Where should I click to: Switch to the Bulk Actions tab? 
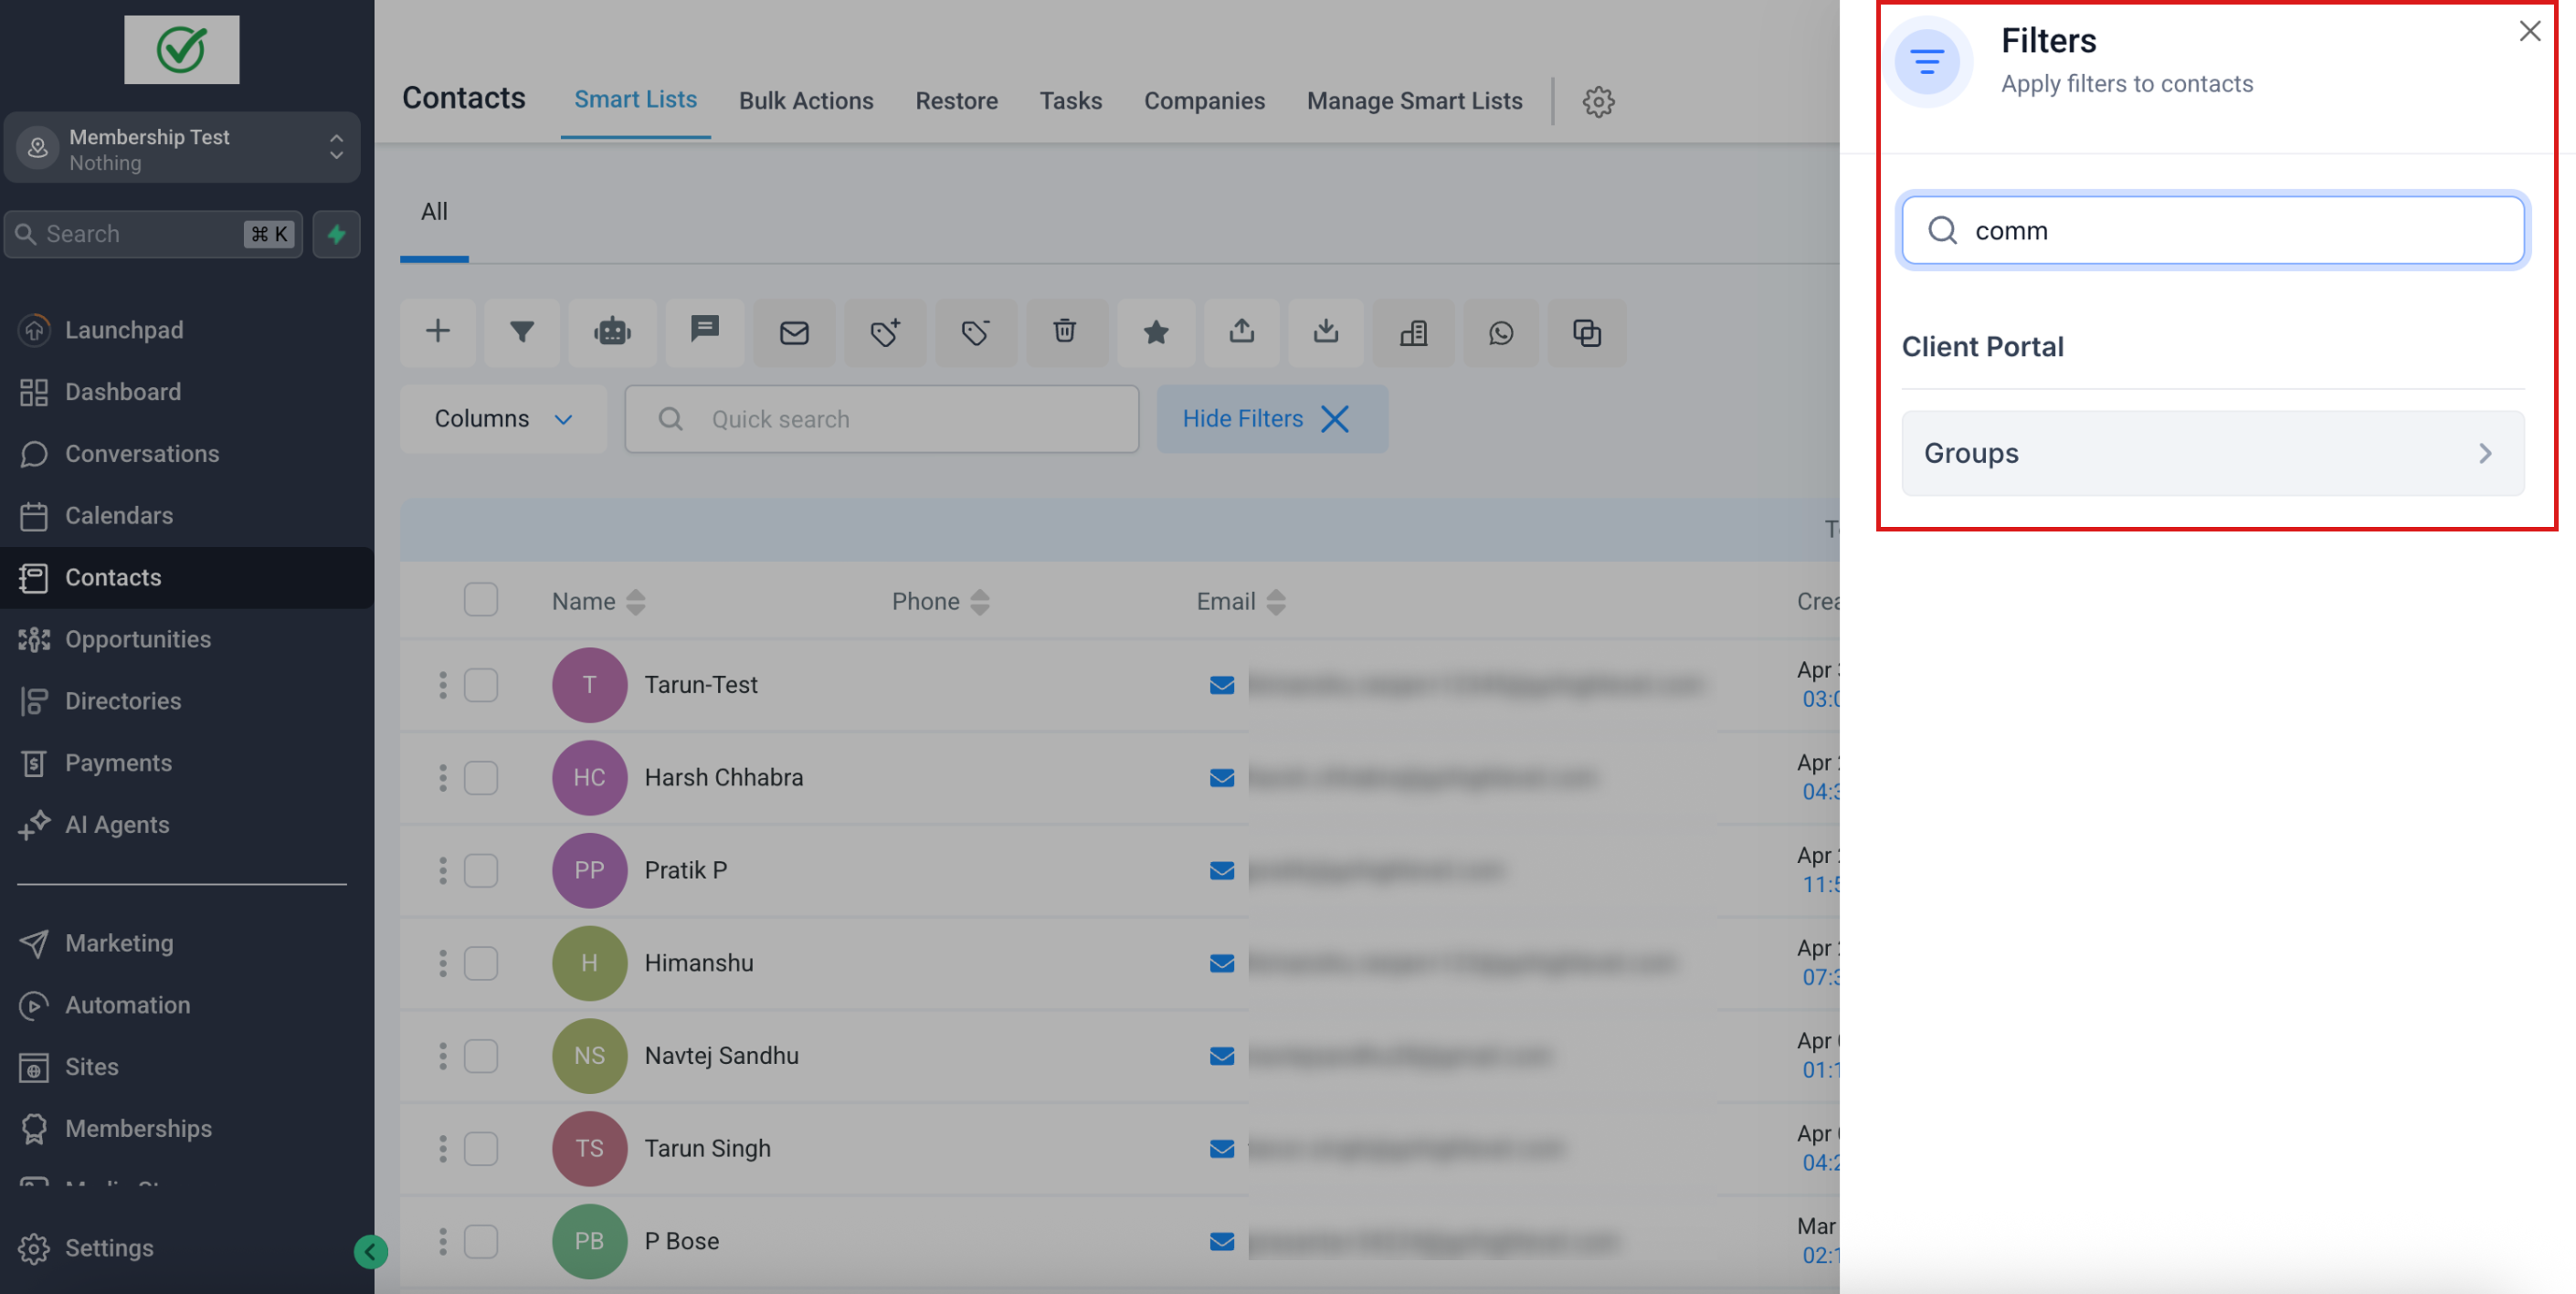(806, 101)
